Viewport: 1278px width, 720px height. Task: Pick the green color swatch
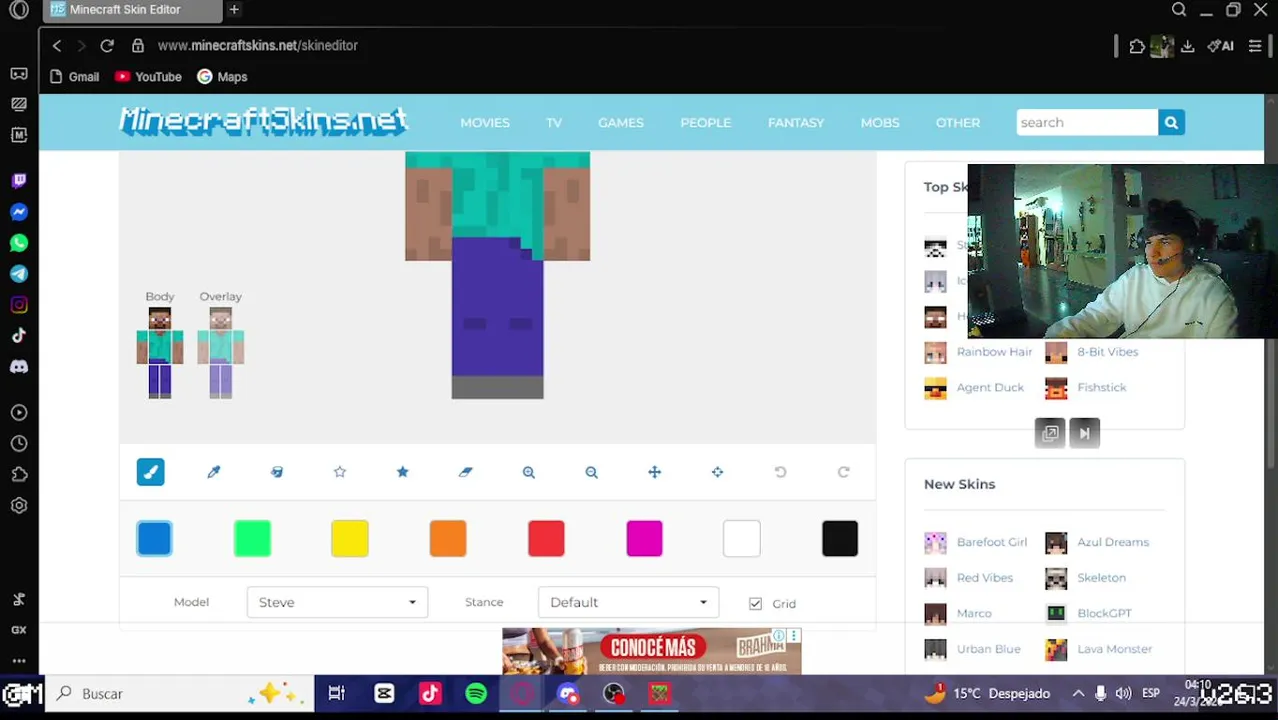(252, 539)
